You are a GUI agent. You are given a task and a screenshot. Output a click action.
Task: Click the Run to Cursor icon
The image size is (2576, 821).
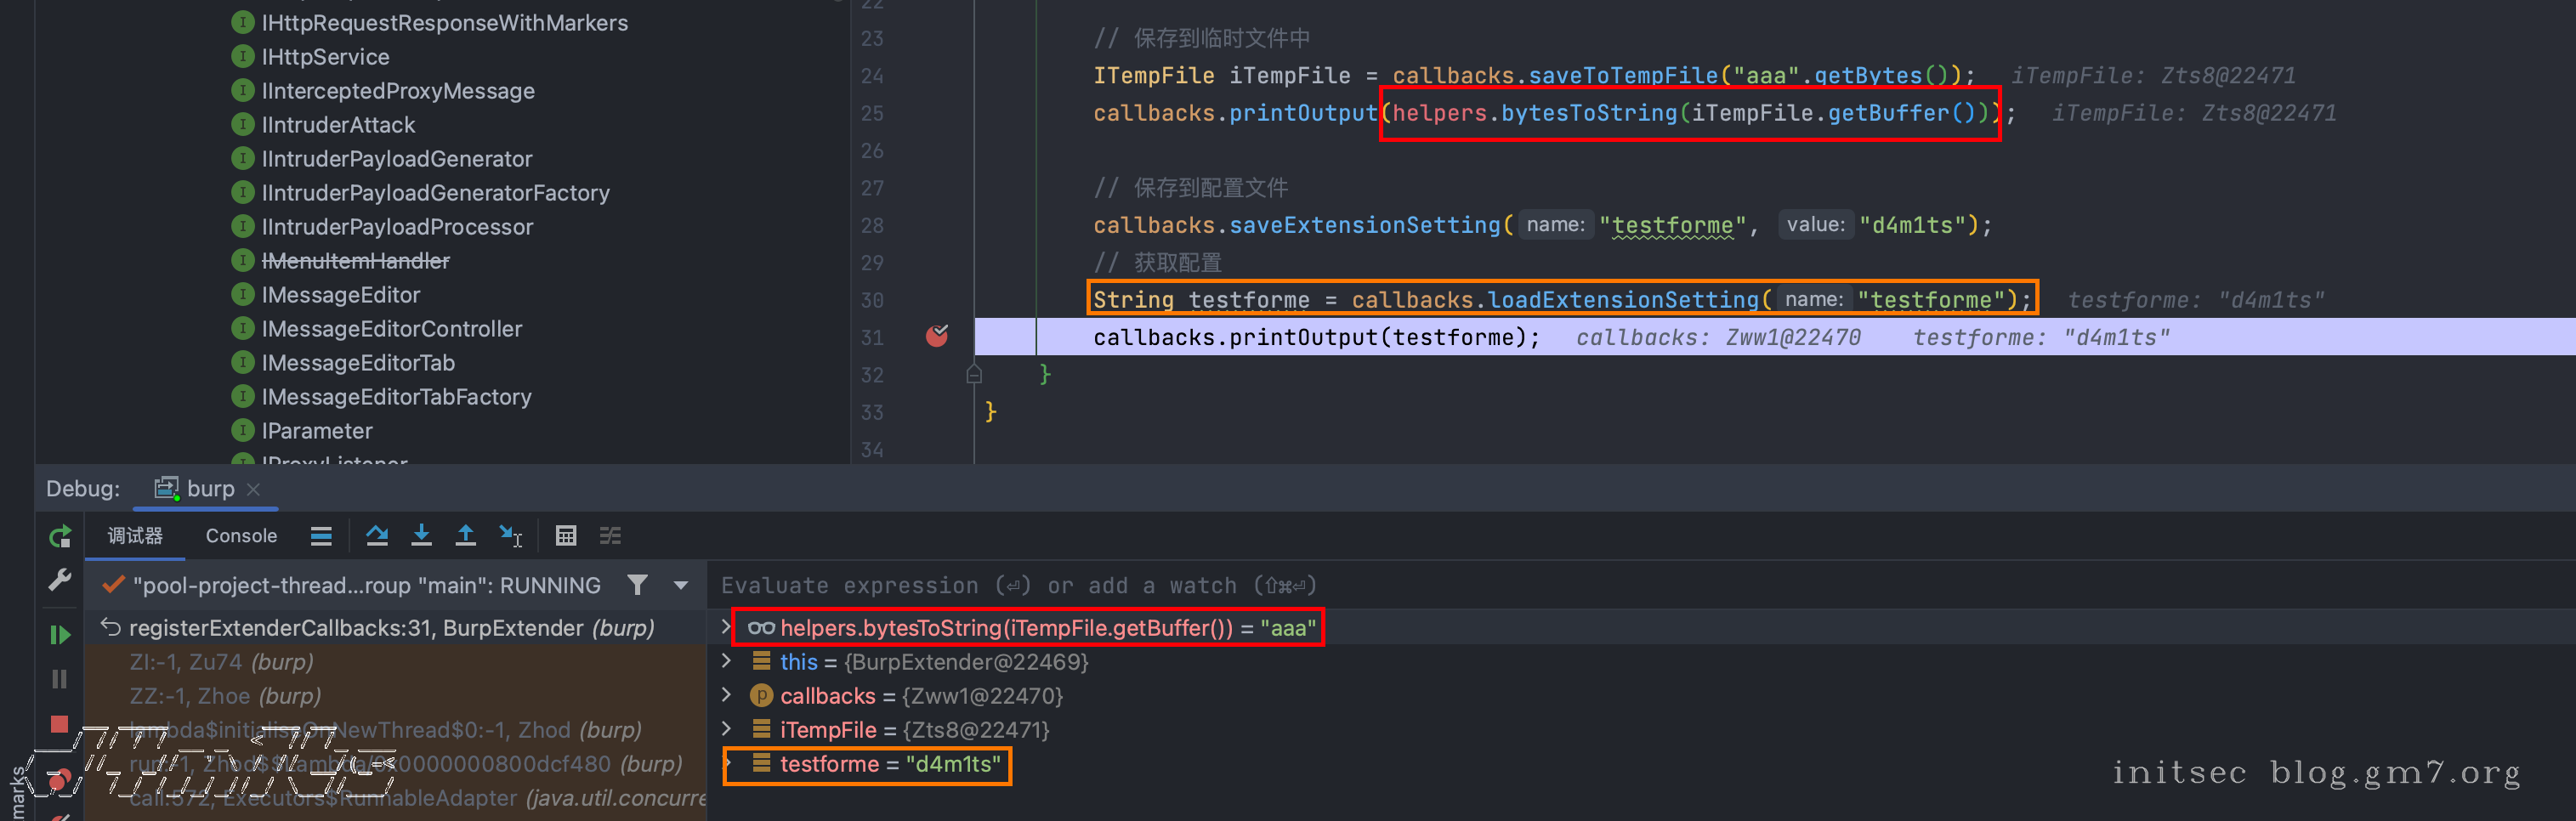click(x=510, y=536)
